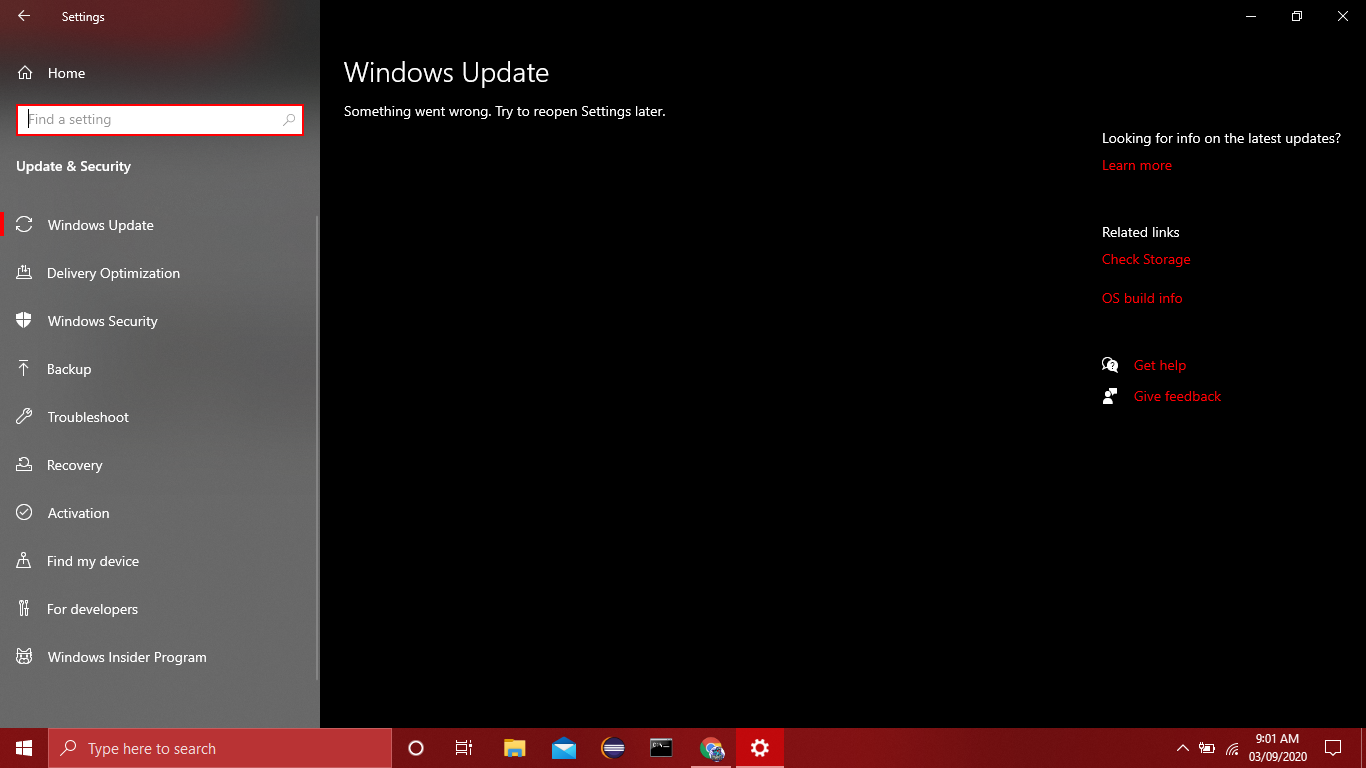Click the Learn more link
The width and height of the screenshot is (1366, 768).
coord(1136,165)
